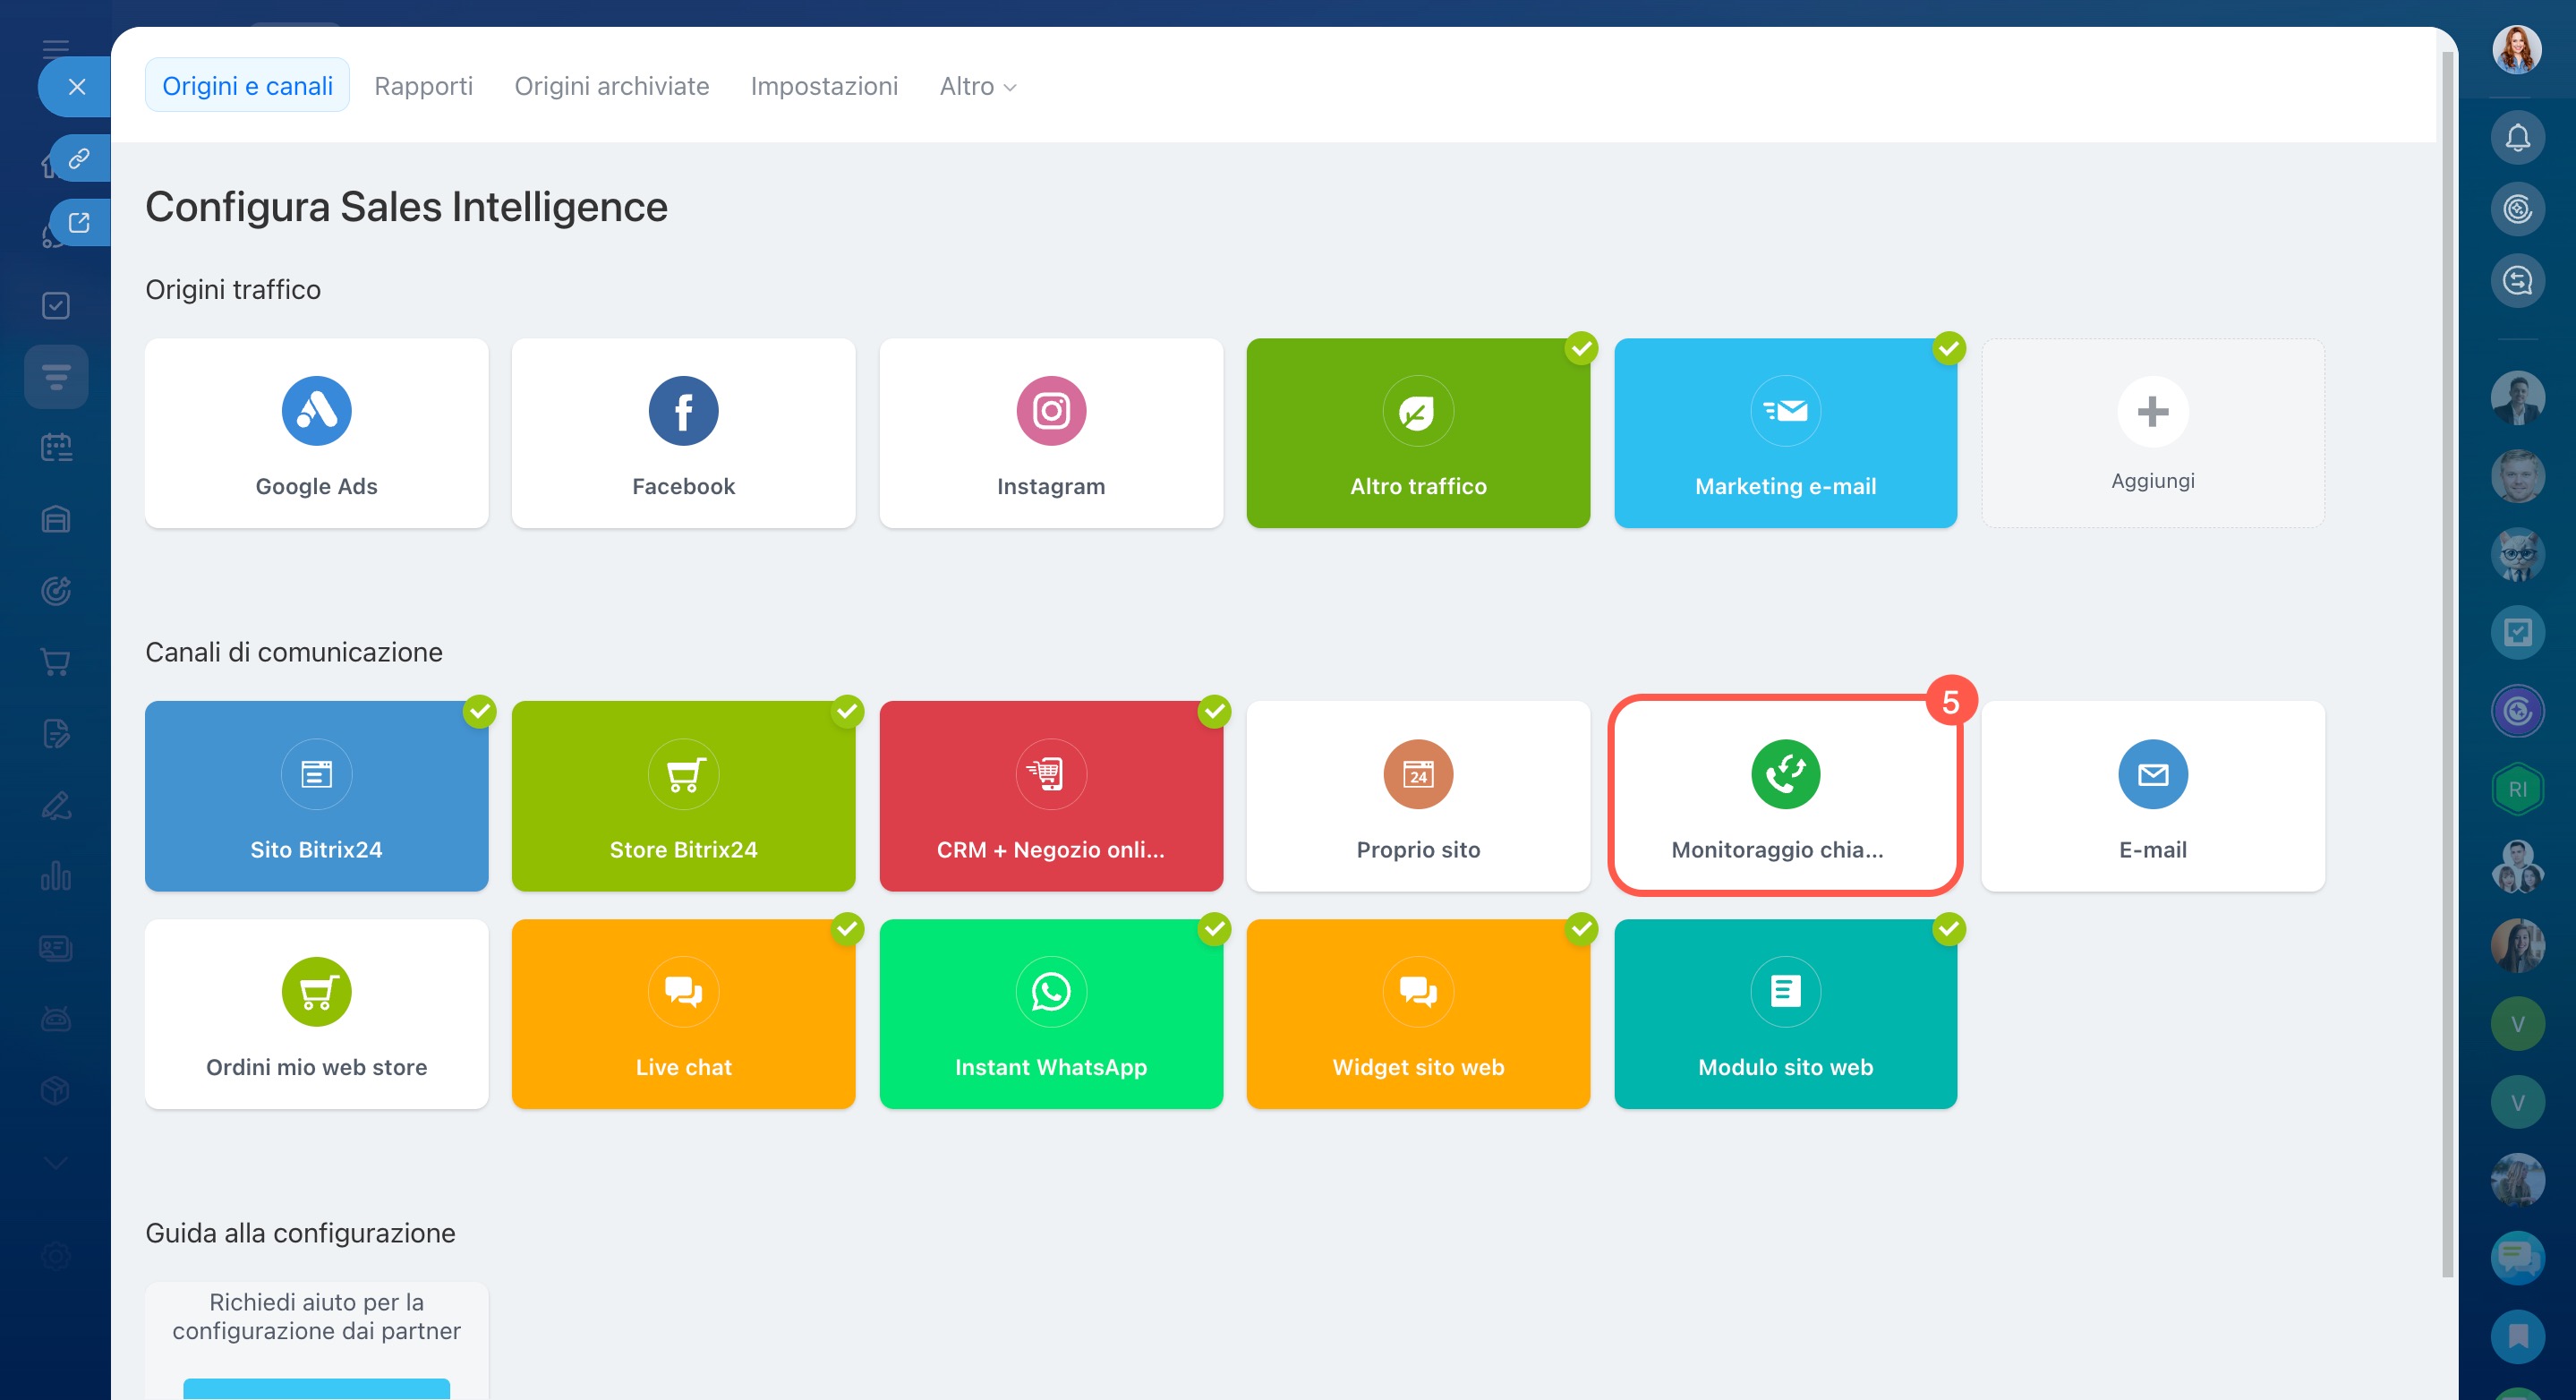Image resolution: width=2576 pixels, height=1400 pixels.
Task: Open the Proprio sito channel
Action: click(x=1417, y=796)
